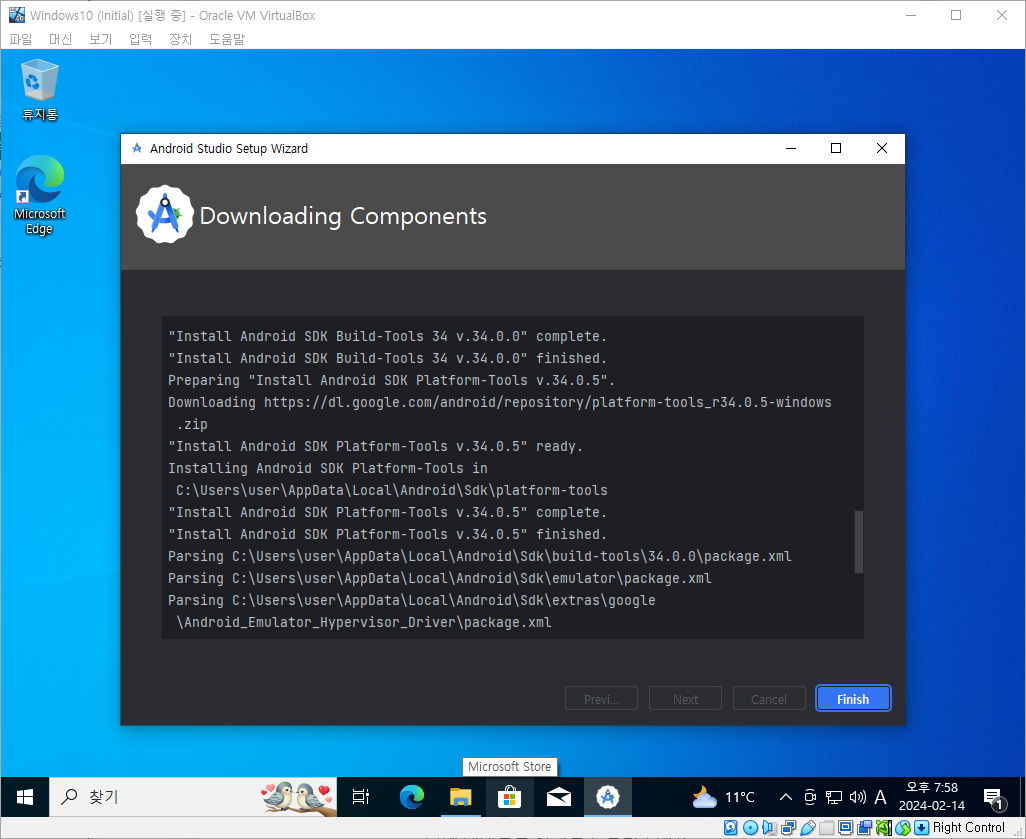Click the green CPU virtualization status icon
The image size is (1026, 839).
pos(884,828)
